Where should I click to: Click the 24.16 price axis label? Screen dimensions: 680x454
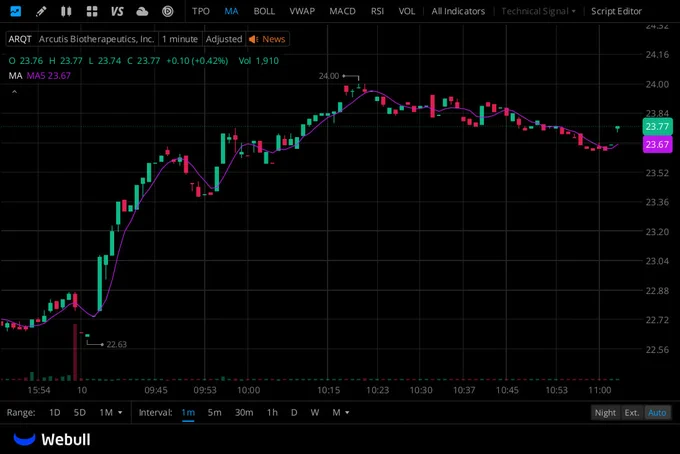coord(657,55)
